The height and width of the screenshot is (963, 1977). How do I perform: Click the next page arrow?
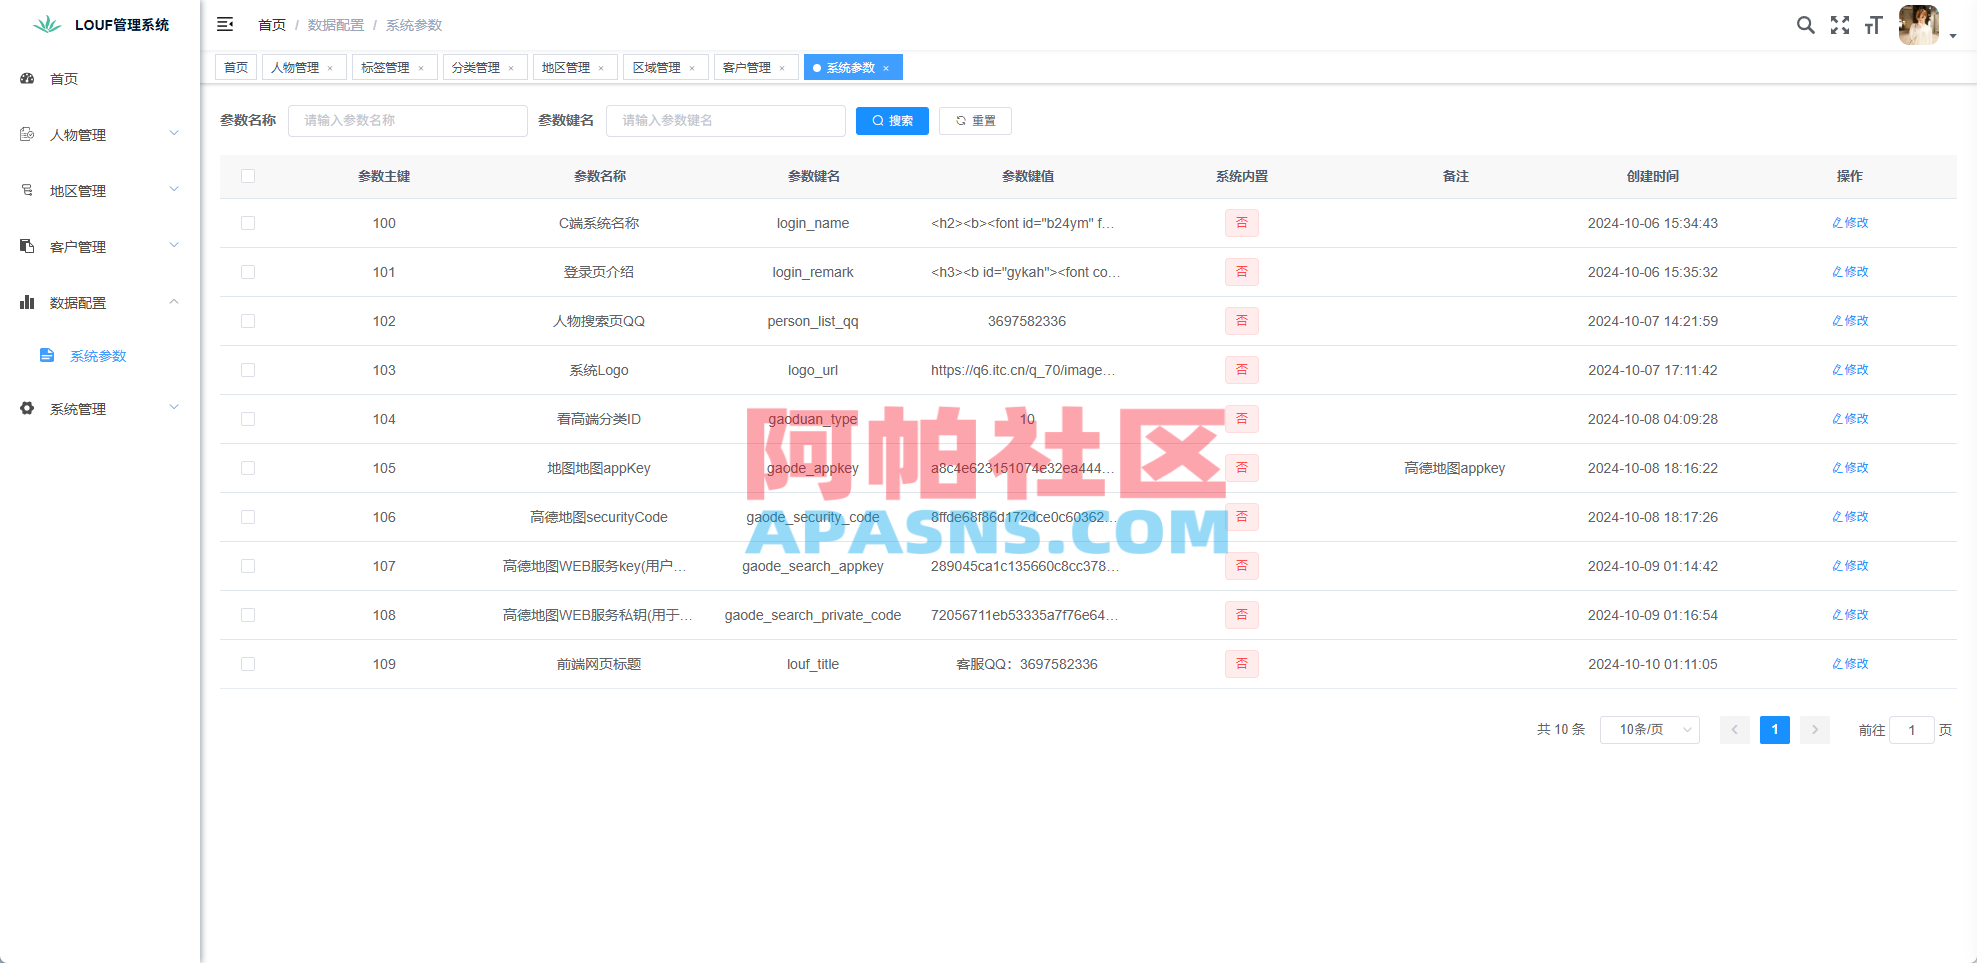[1815, 730]
